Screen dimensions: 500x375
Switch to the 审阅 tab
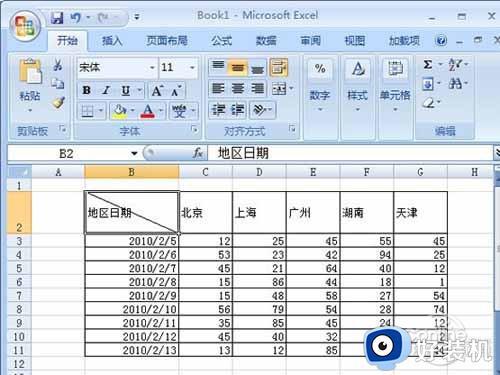click(x=310, y=41)
